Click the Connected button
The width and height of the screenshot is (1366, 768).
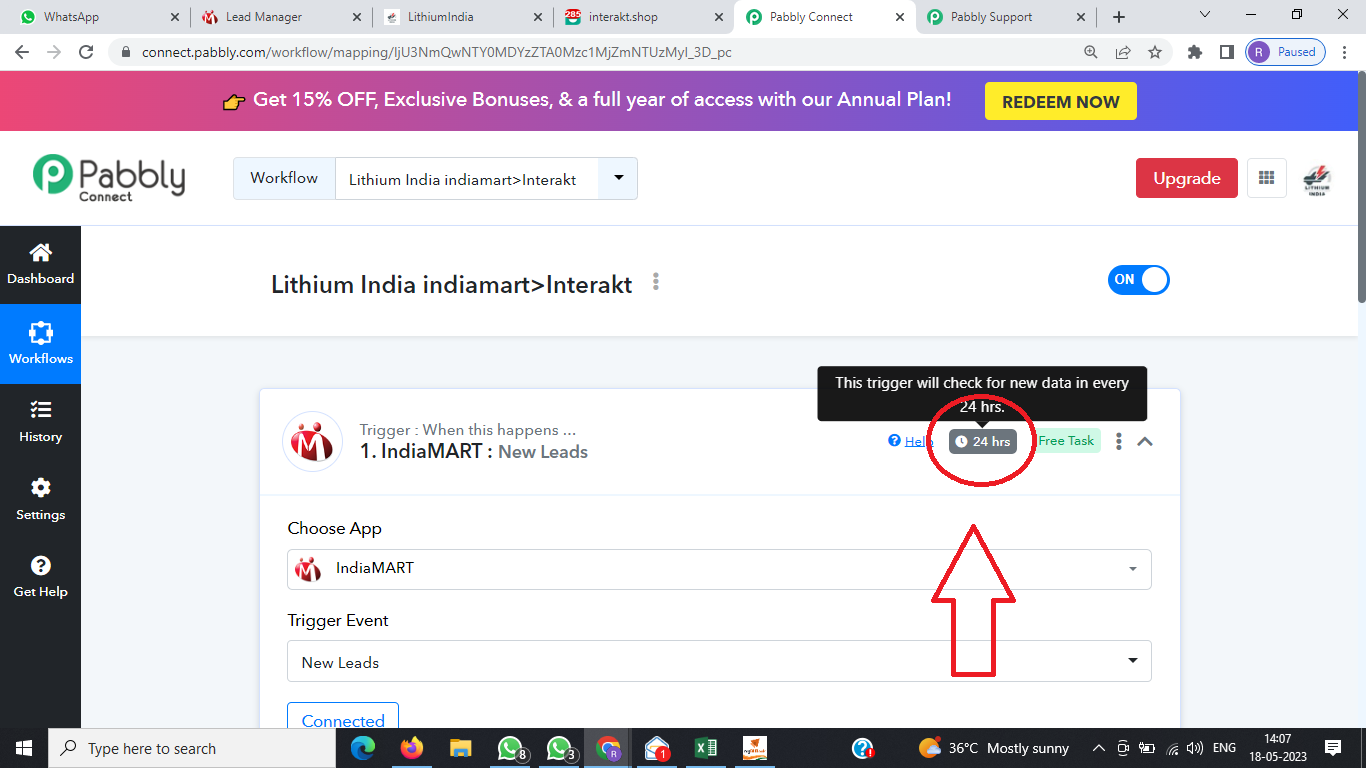[343, 718]
